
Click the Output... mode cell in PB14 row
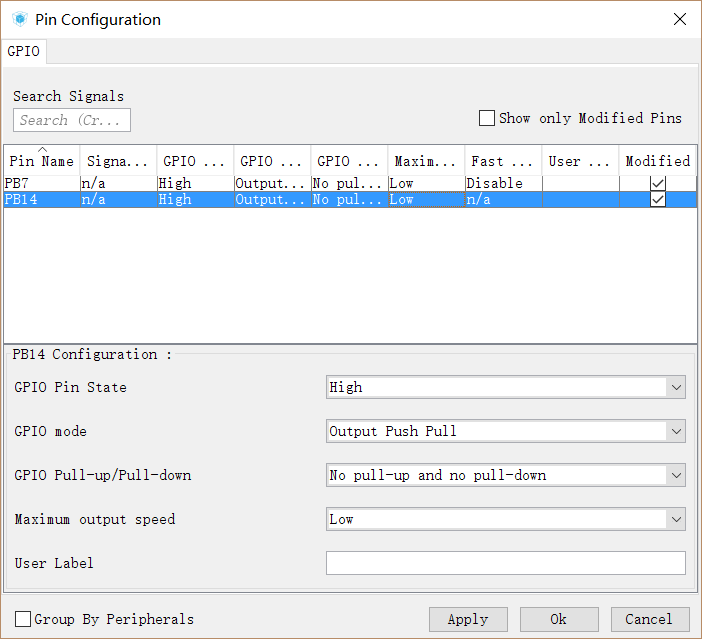click(x=273, y=199)
